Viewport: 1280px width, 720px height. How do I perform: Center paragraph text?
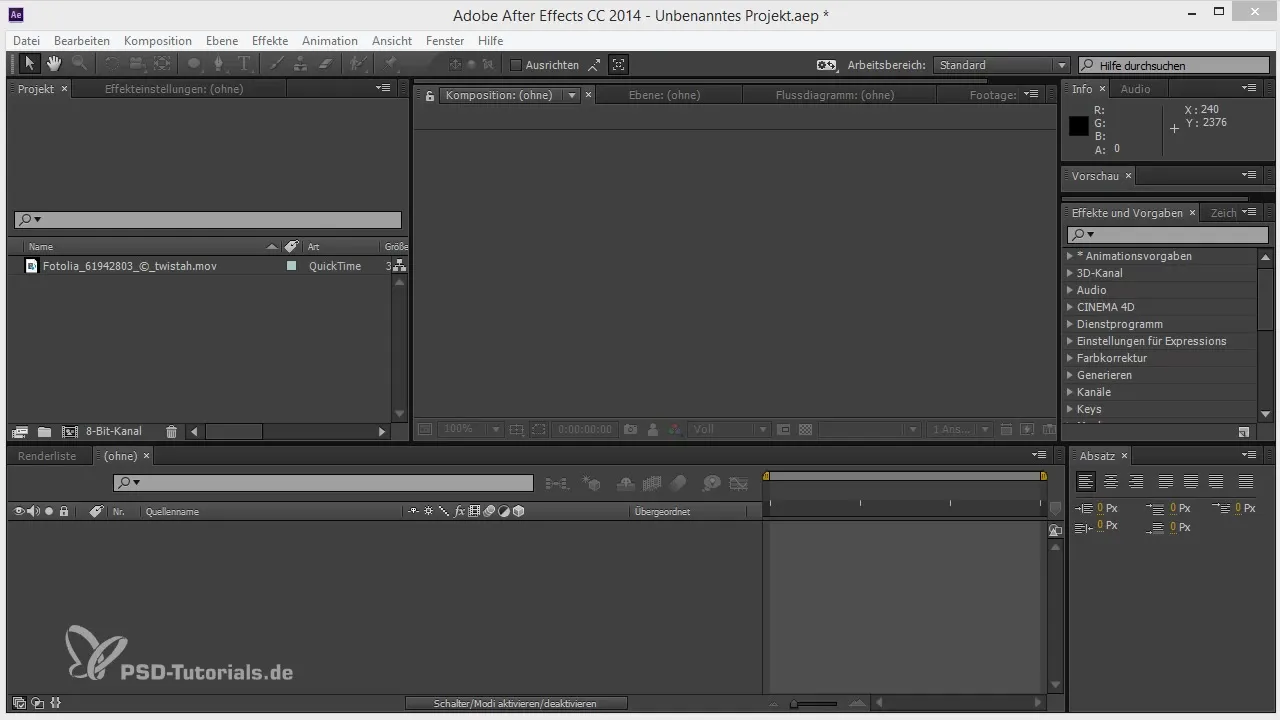[1110, 482]
